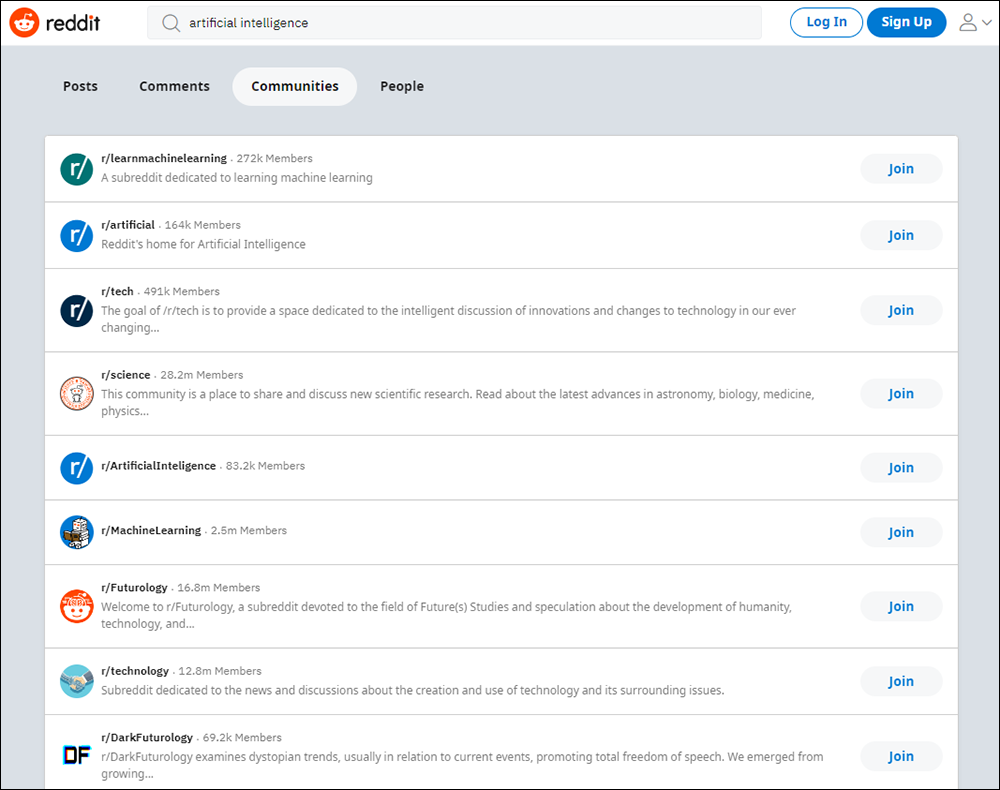The height and width of the screenshot is (790, 1000).
Task: Click the 'reddit' wordmark text
Action: click(73, 23)
